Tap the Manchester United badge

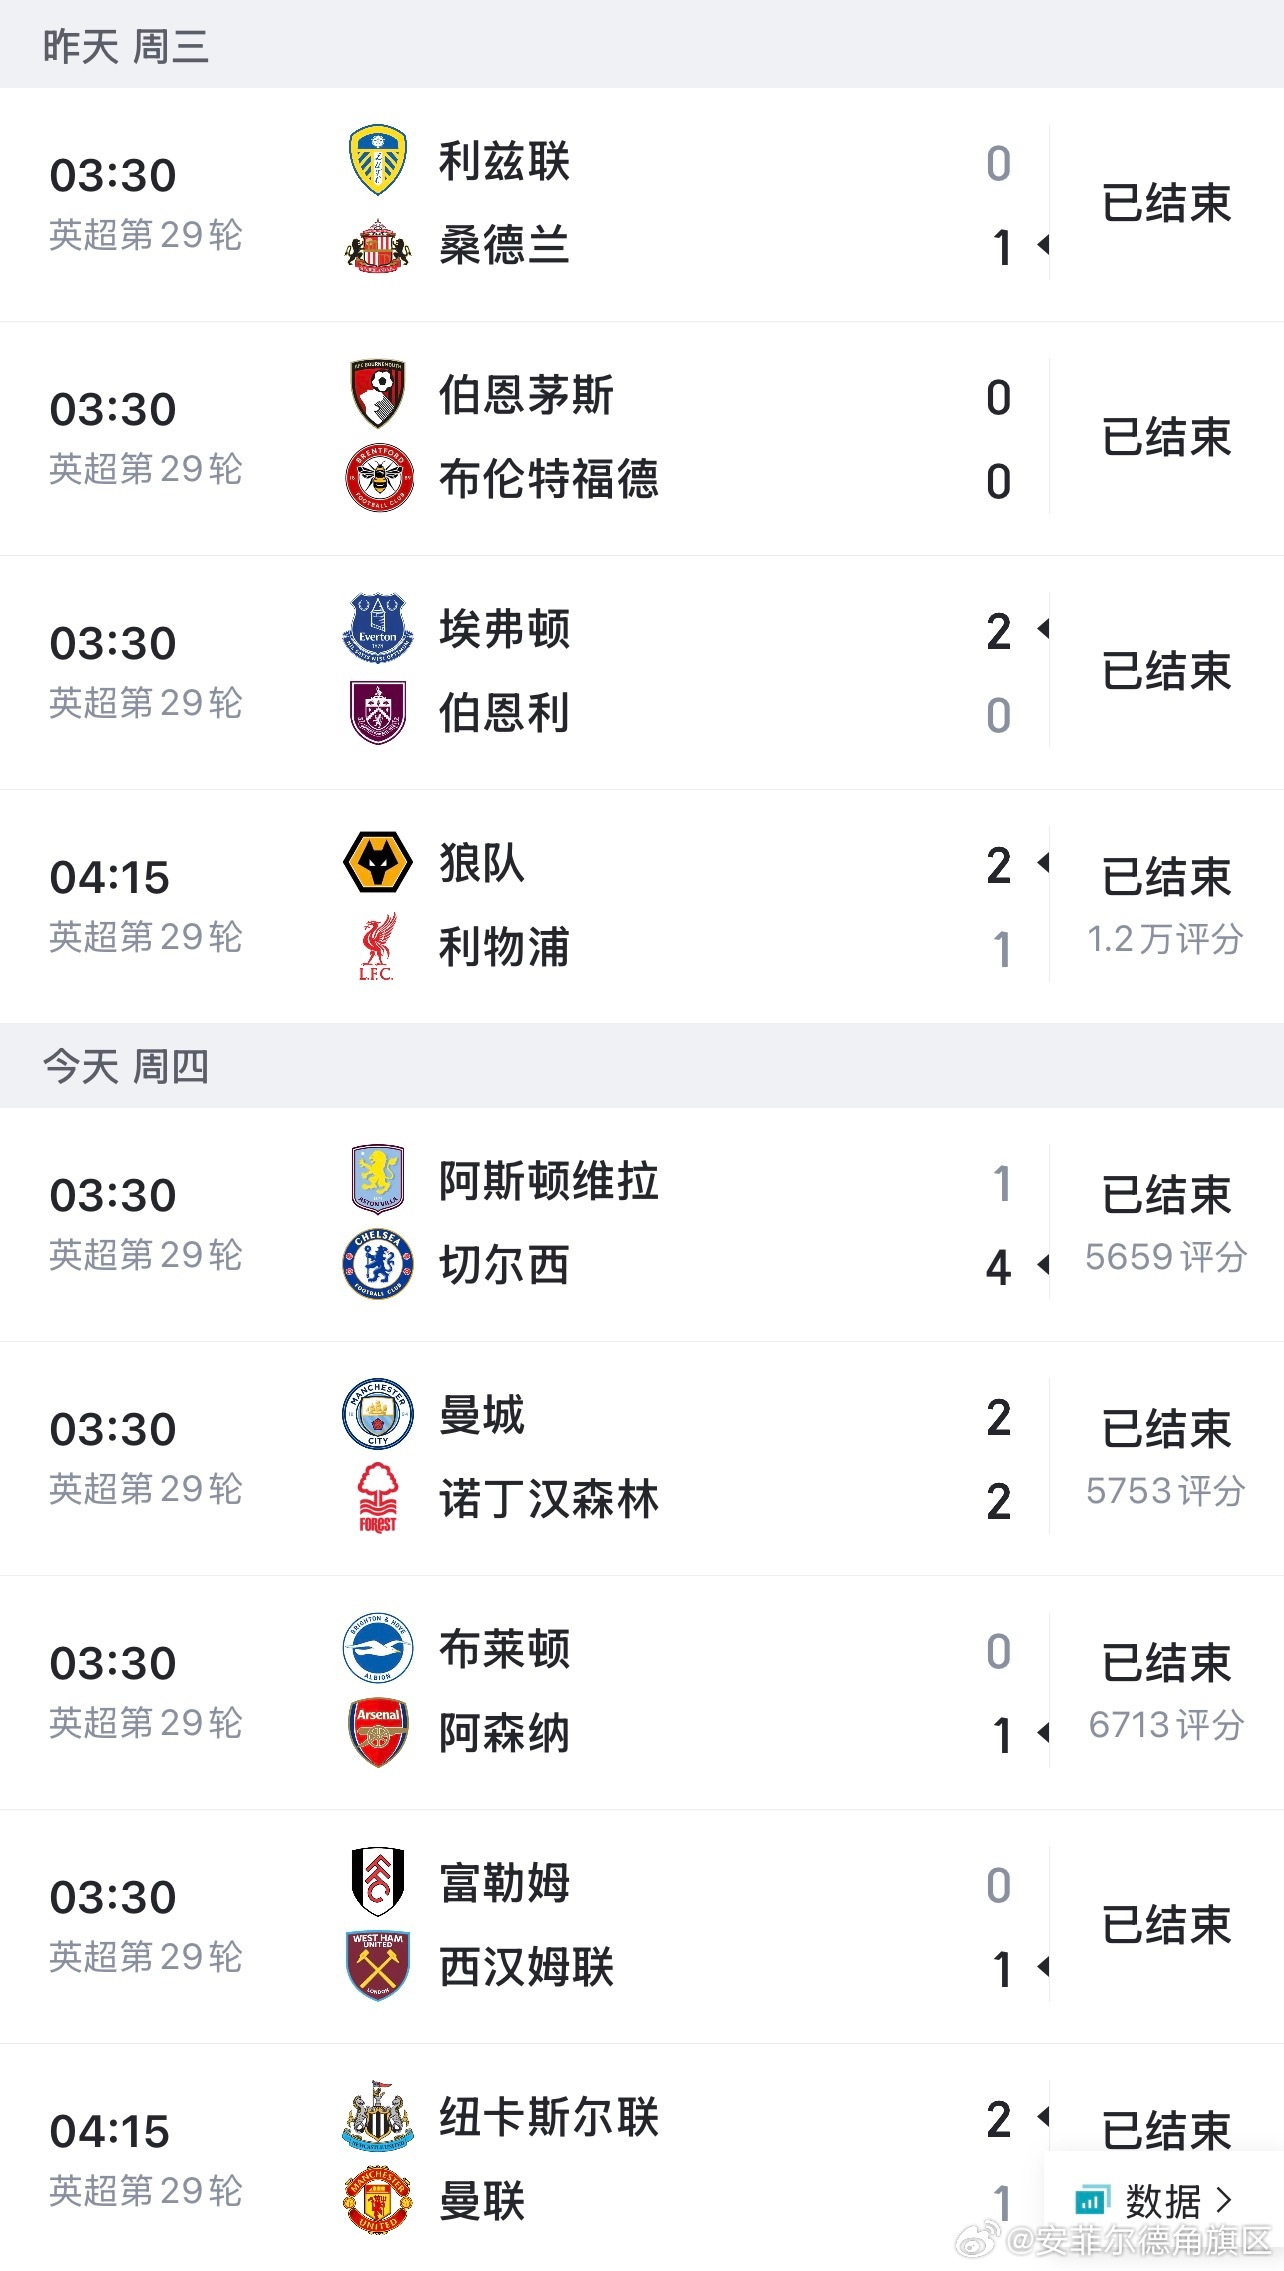pos(378,2201)
